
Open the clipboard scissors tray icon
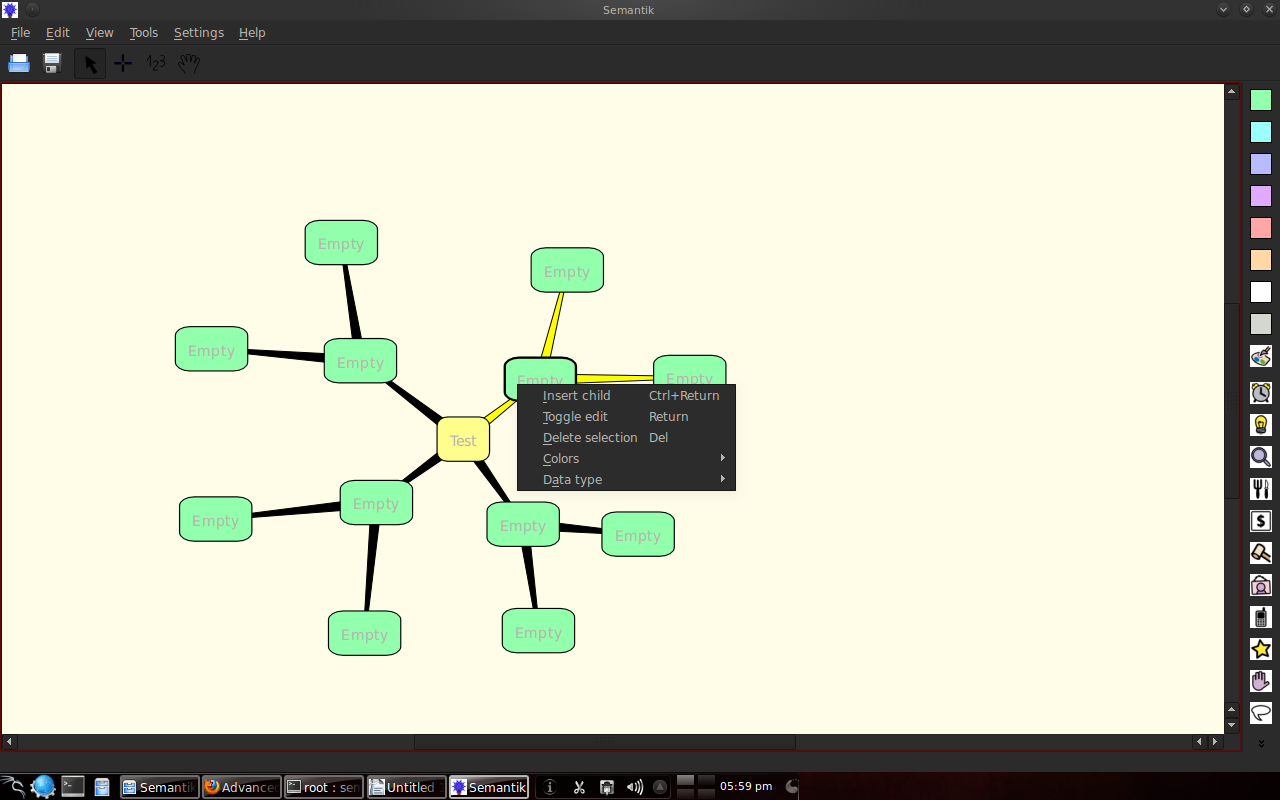point(578,787)
